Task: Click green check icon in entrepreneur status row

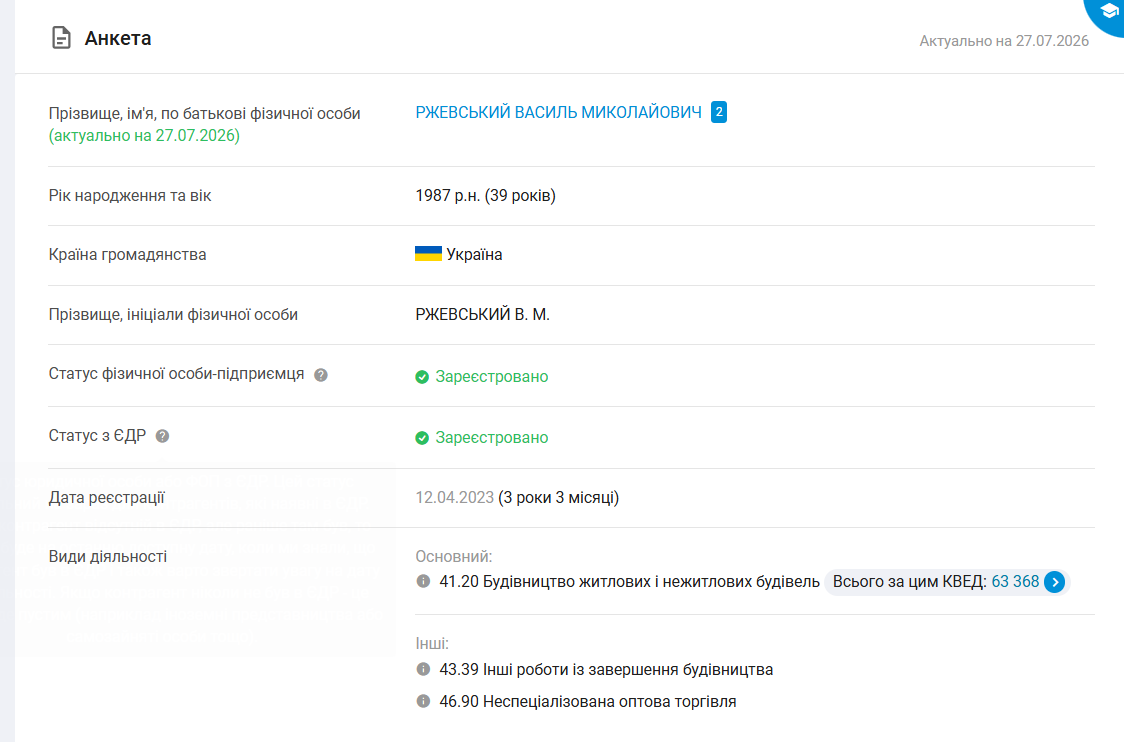Action: tap(422, 377)
